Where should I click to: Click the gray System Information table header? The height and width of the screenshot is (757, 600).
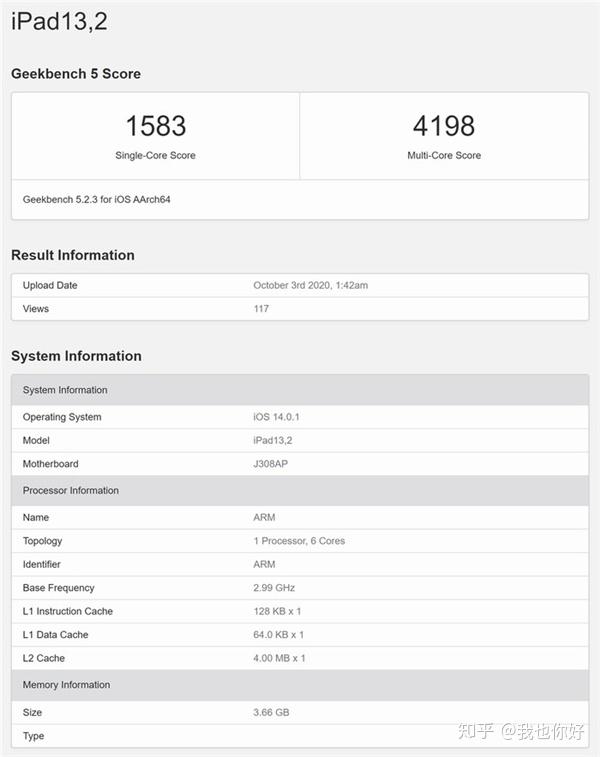300,390
